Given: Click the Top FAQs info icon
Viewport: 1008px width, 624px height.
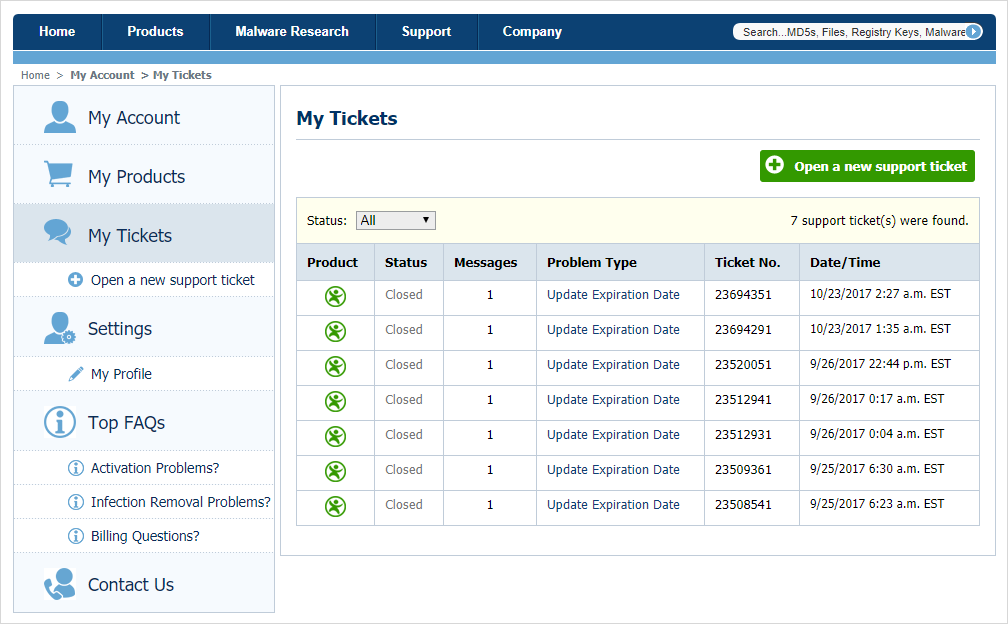Looking at the screenshot, I should pos(60,422).
